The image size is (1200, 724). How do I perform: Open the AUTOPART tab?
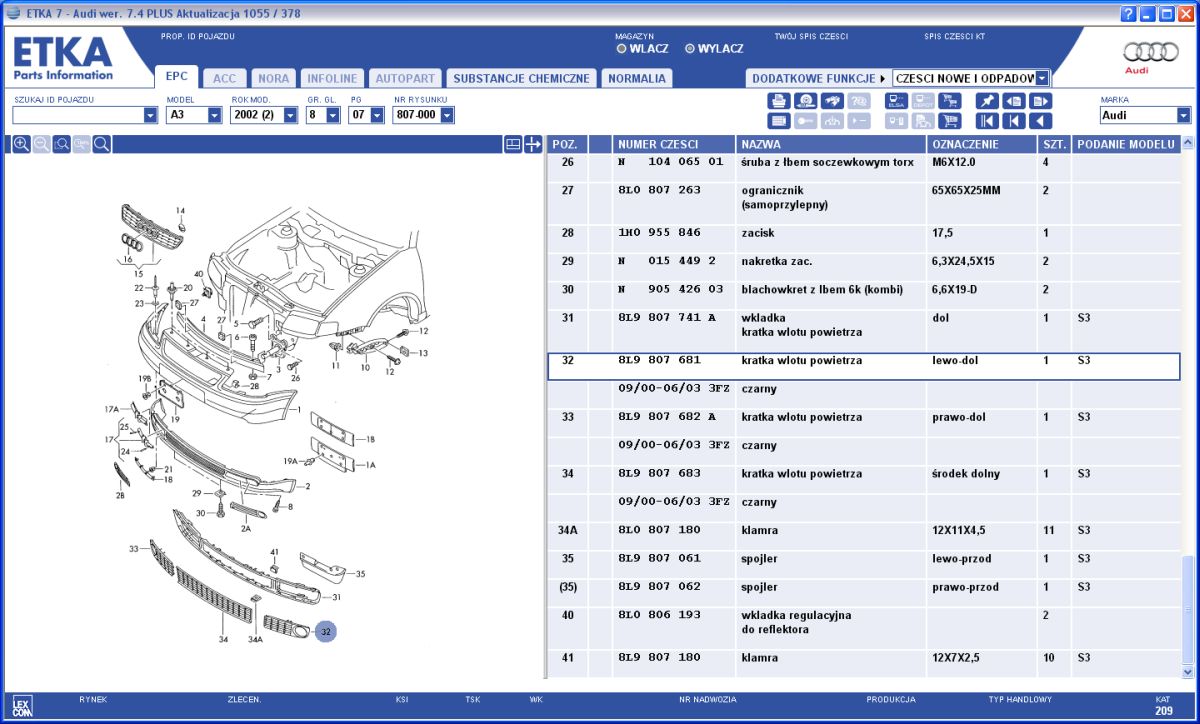405,78
